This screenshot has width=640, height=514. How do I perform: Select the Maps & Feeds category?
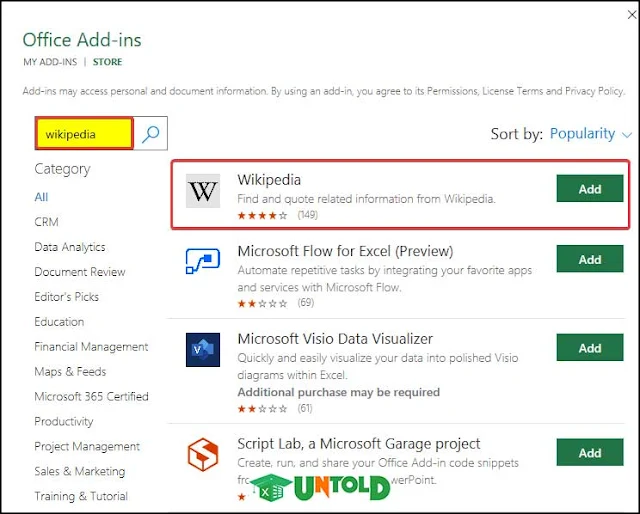(70, 372)
